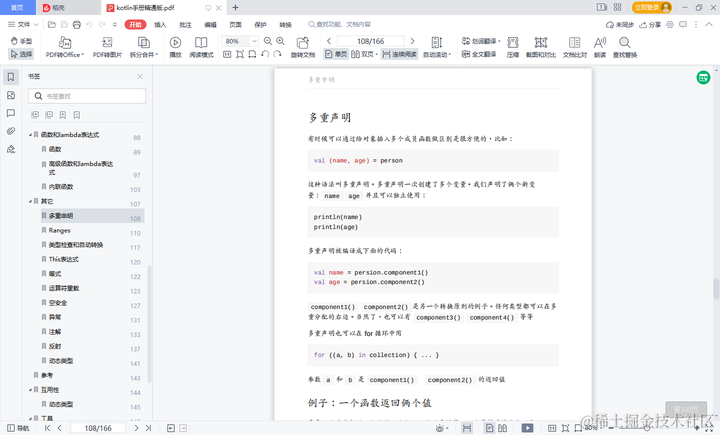
Task: Zoom in with magnifier plus icon
Action: coord(281,41)
